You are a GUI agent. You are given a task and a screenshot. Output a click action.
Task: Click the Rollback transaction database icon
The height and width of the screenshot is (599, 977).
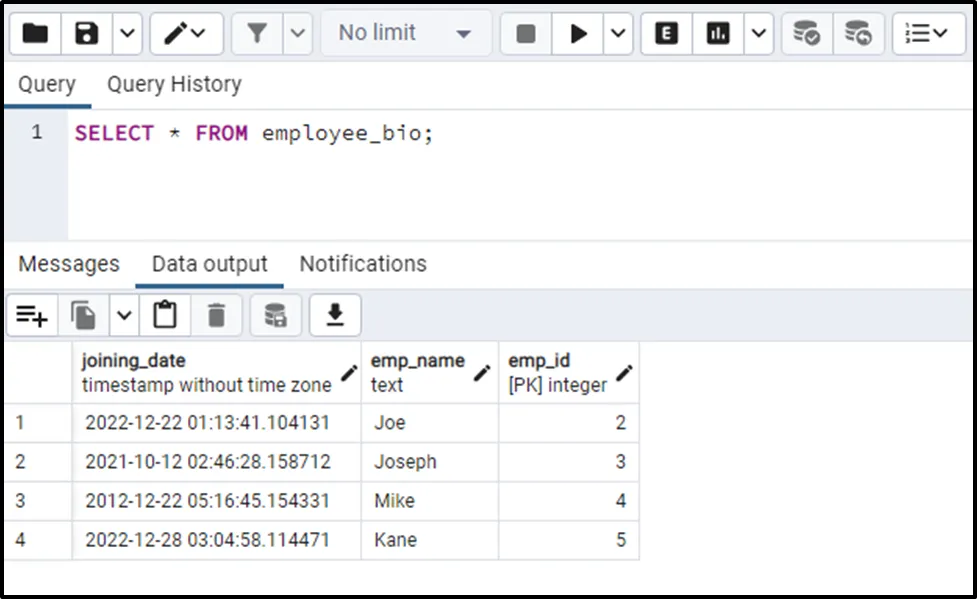point(857,33)
